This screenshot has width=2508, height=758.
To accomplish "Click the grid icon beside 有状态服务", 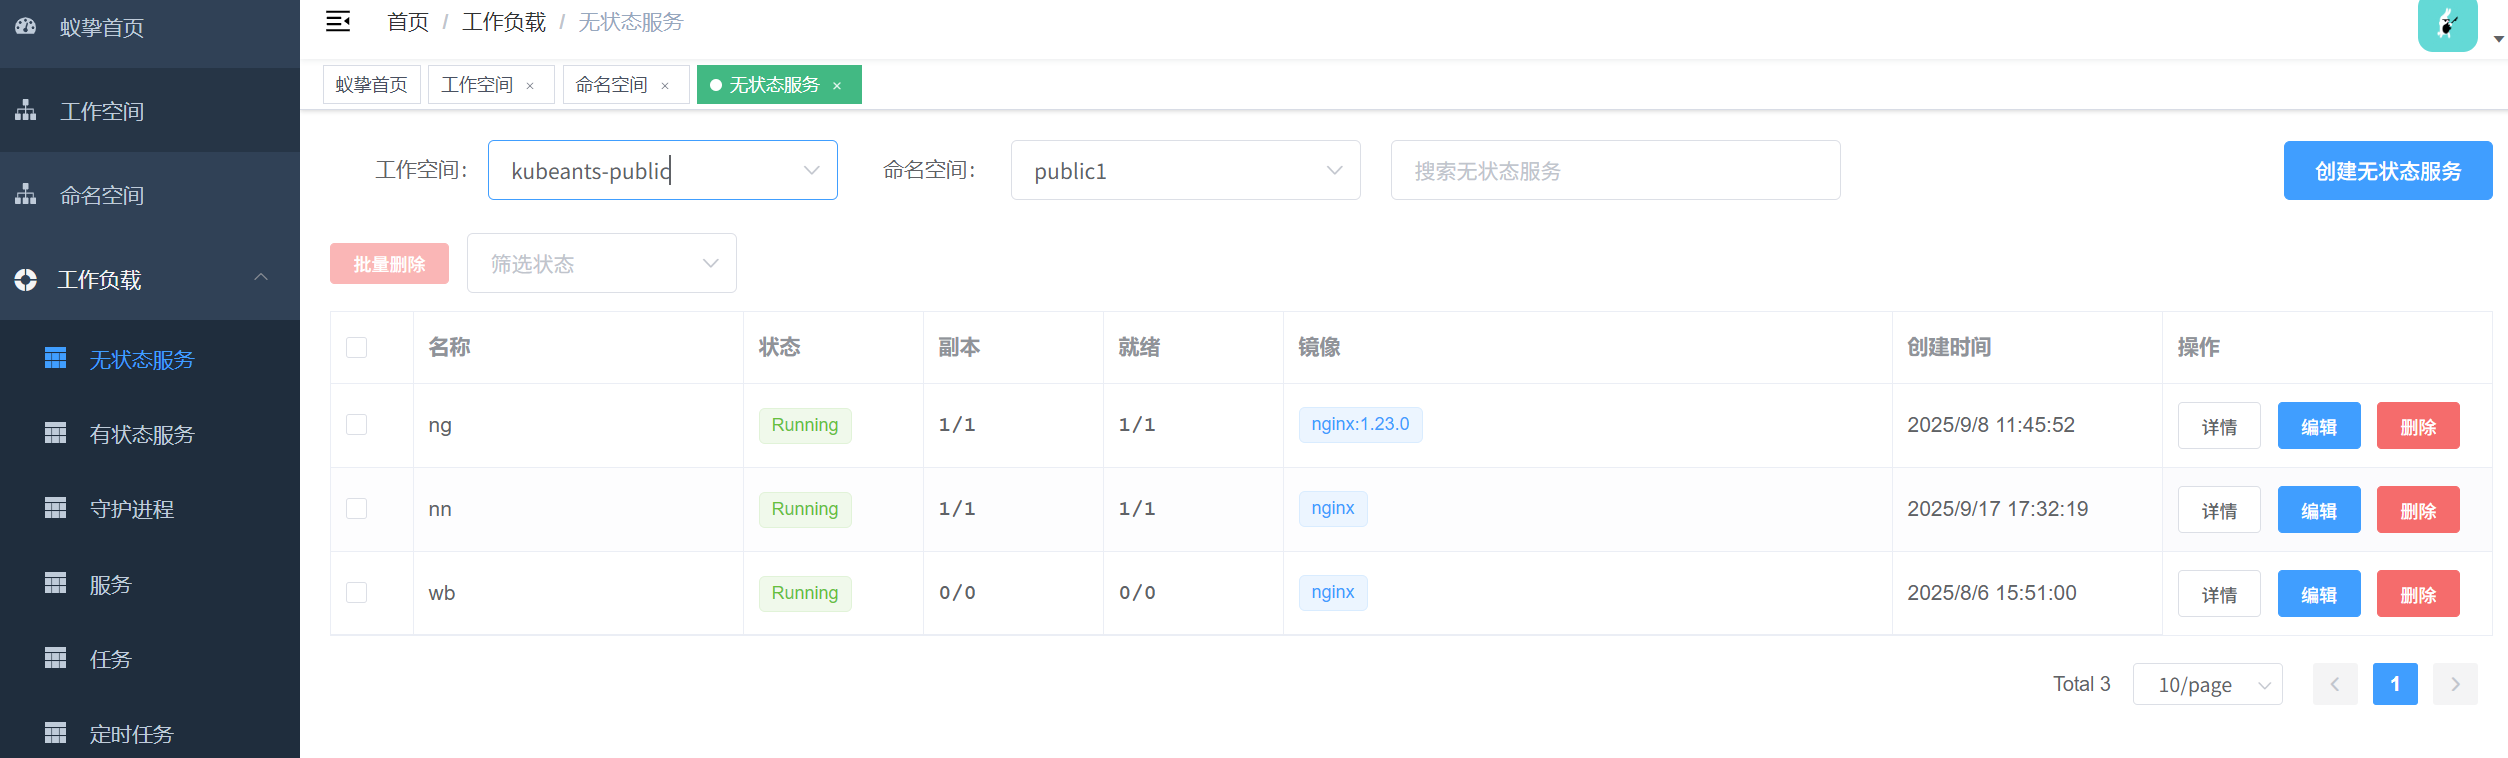I will [x=56, y=433].
